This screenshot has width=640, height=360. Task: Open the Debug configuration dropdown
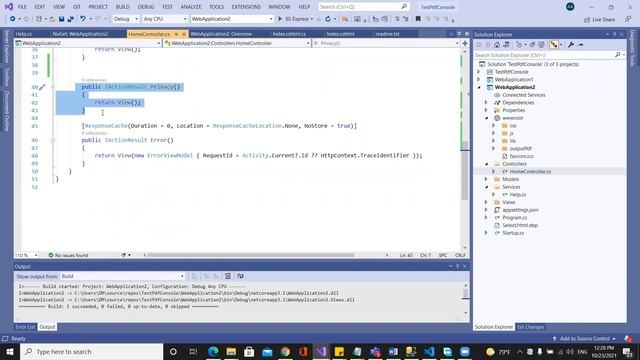(126, 19)
